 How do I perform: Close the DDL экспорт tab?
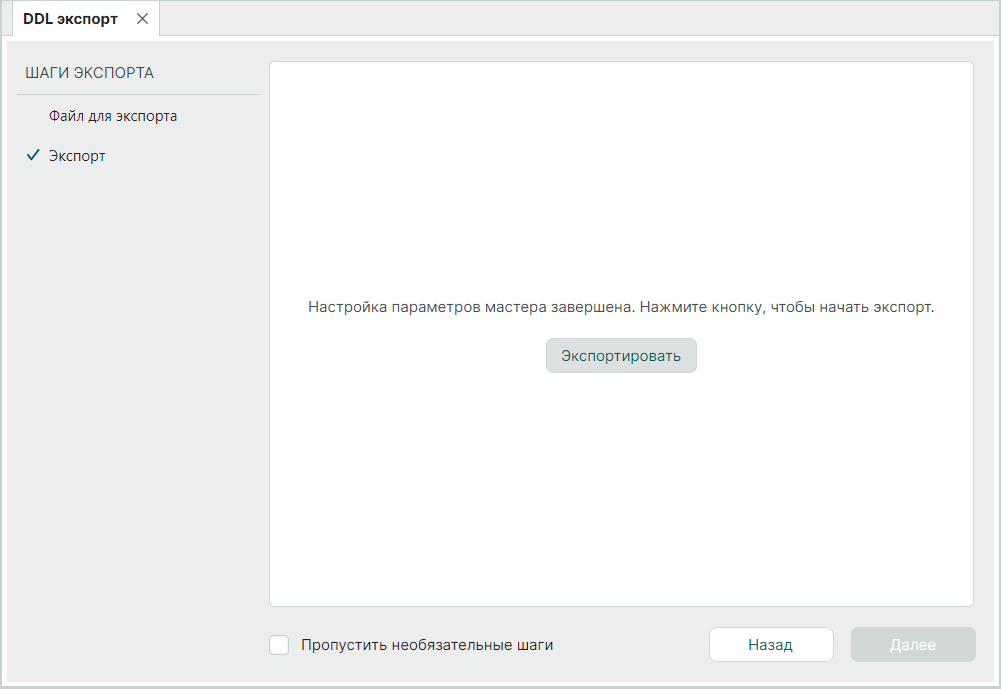coord(142,19)
